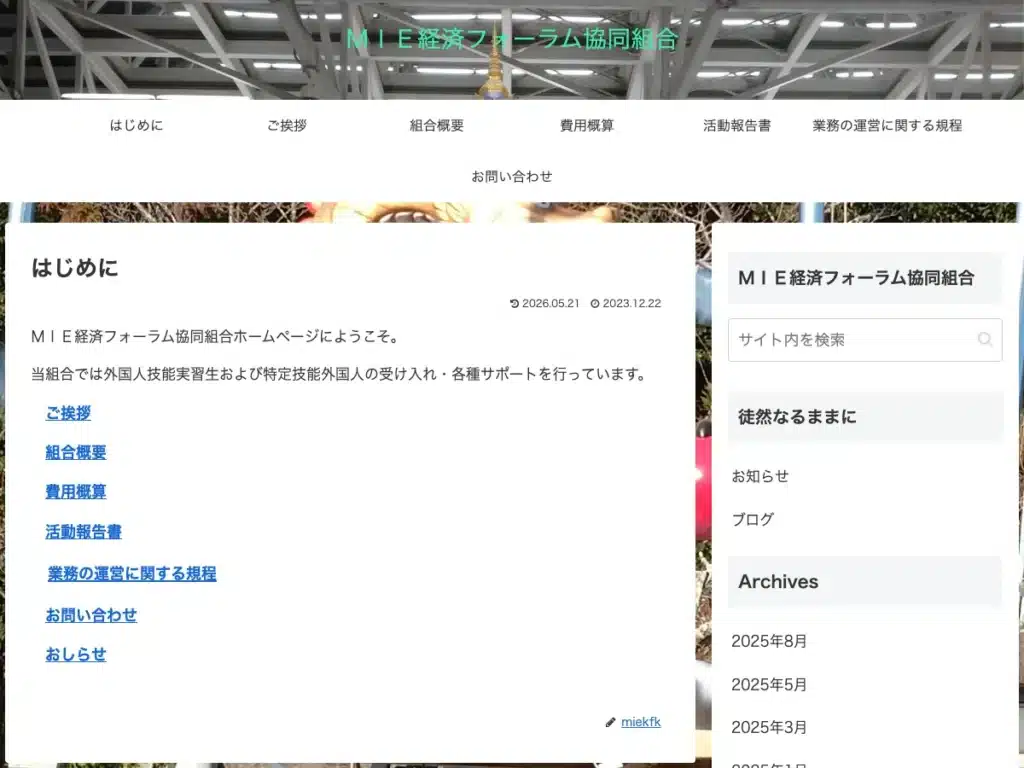Click the 2023.12.22 published date
The image size is (1024, 768).
(x=632, y=304)
